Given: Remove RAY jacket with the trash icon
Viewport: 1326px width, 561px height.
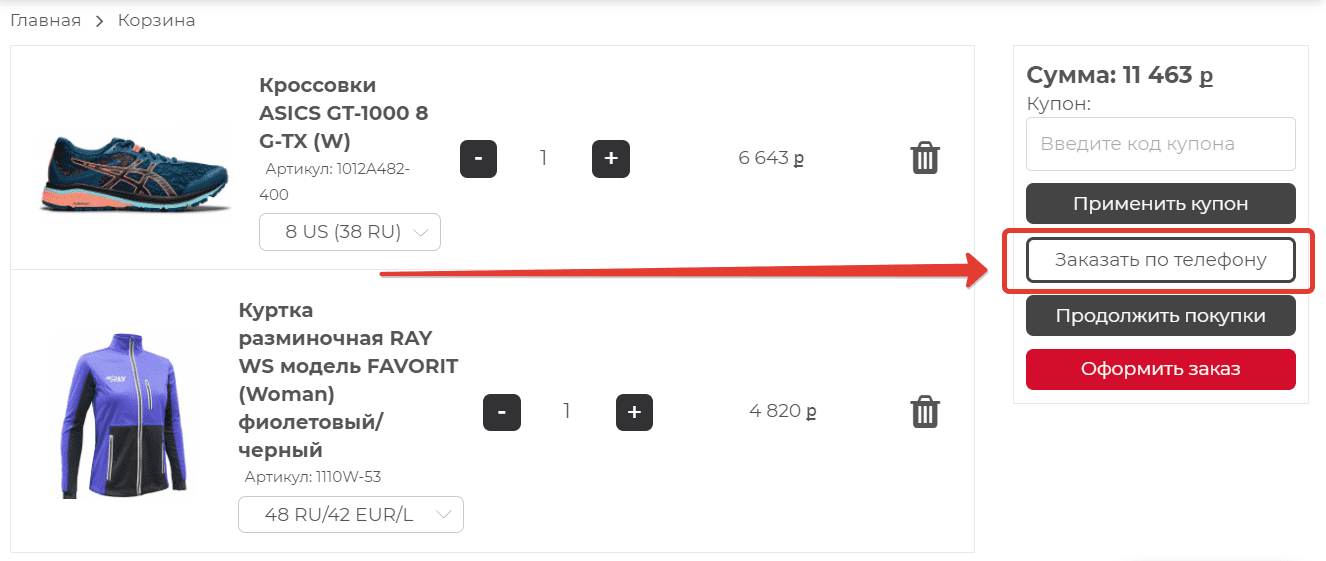Looking at the screenshot, I should (925, 412).
